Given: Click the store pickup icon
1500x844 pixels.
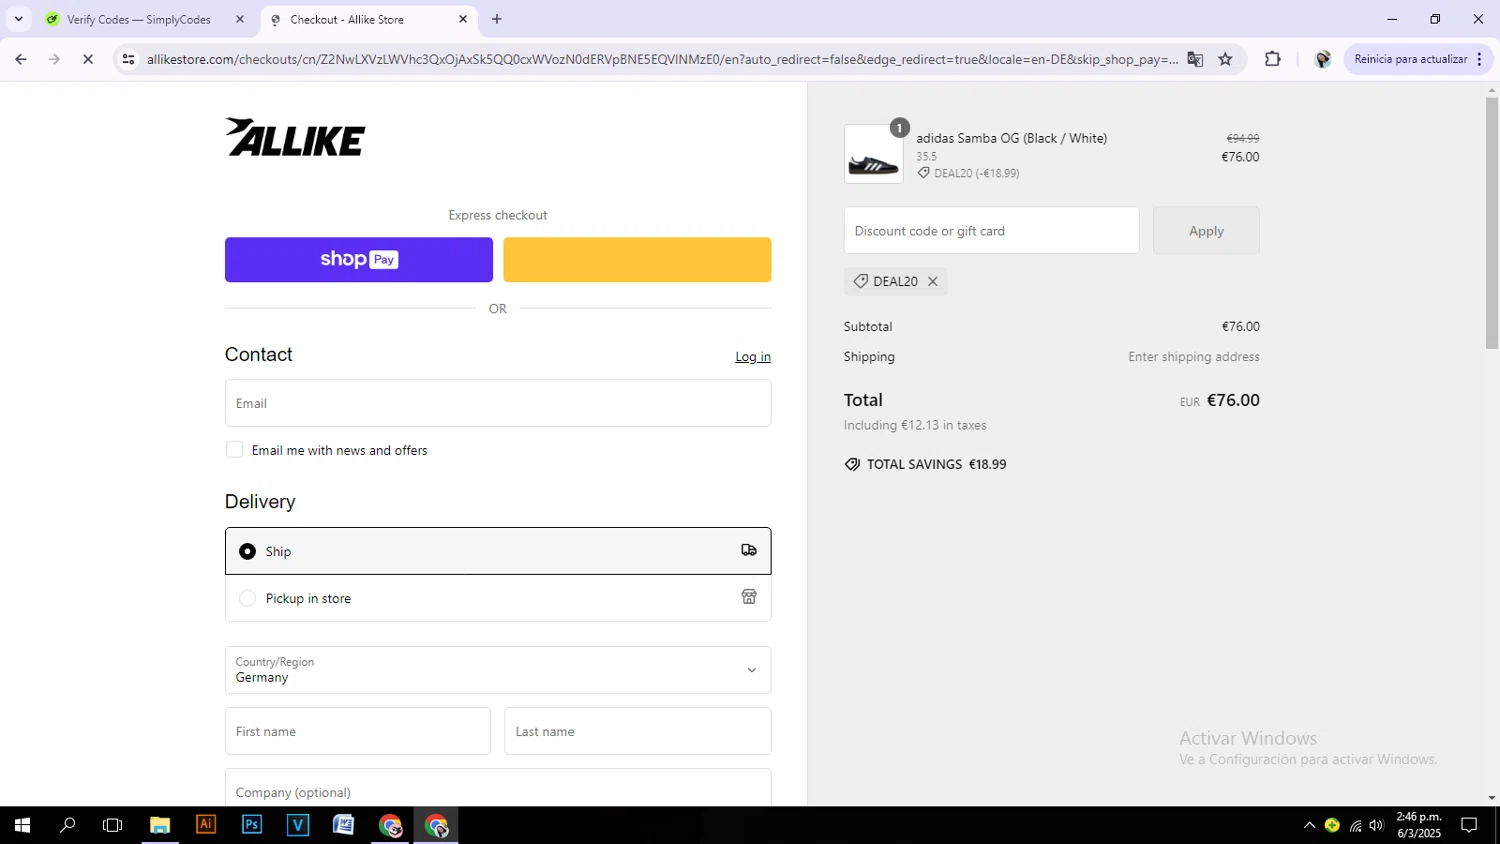Looking at the screenshot, I should [x=749, y=597].
